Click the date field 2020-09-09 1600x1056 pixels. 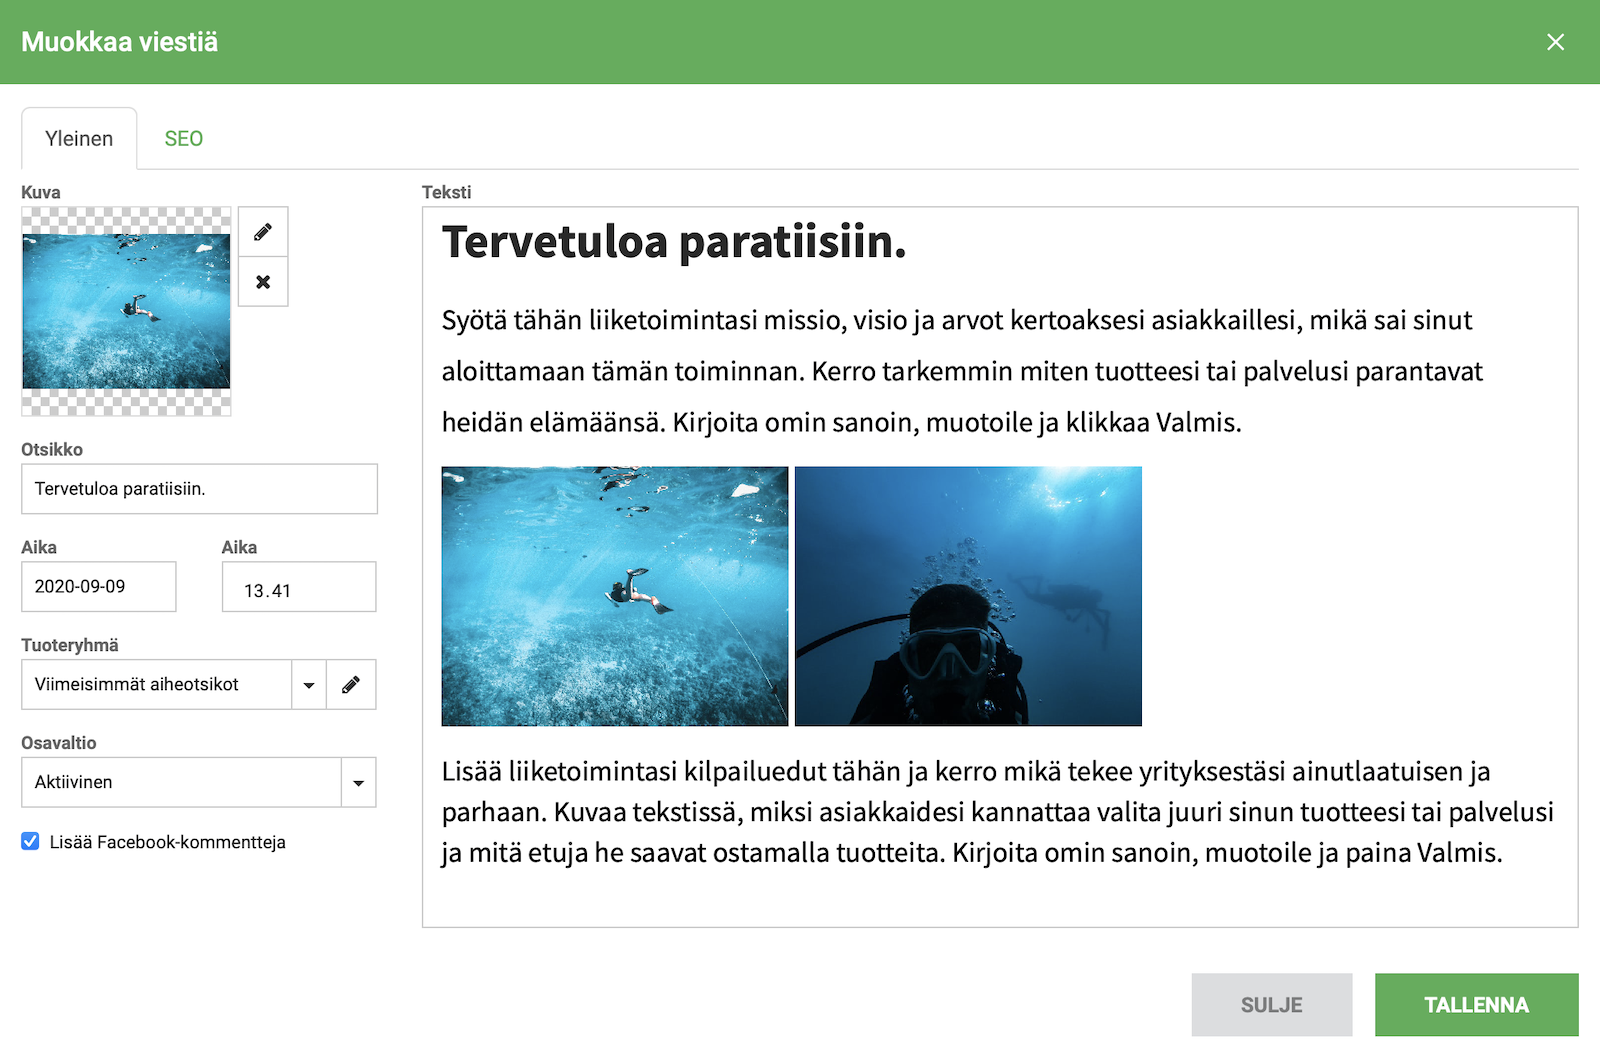pyautogui.click(x=99, y=587)
